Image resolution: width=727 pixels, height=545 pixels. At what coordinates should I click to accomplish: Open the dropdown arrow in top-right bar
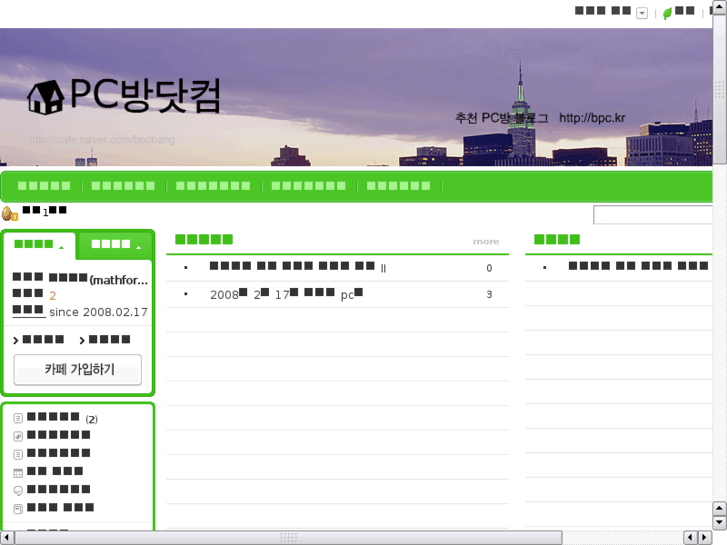642,13
